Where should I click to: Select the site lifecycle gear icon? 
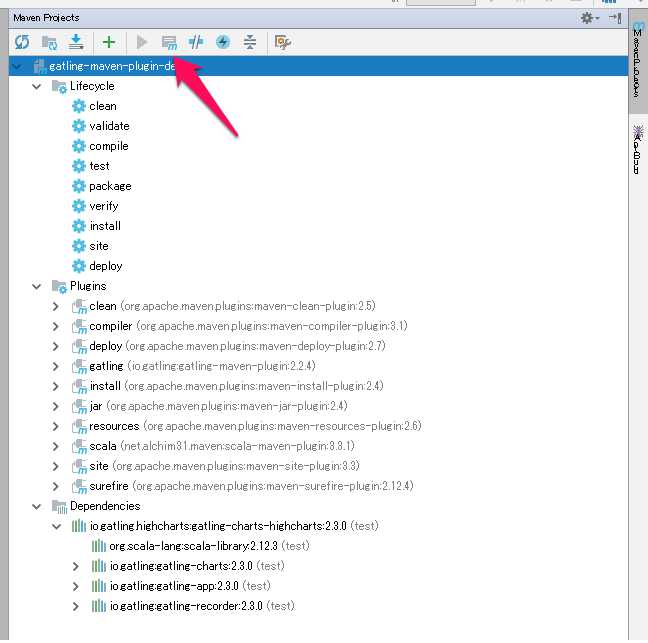tap(79, 246)
